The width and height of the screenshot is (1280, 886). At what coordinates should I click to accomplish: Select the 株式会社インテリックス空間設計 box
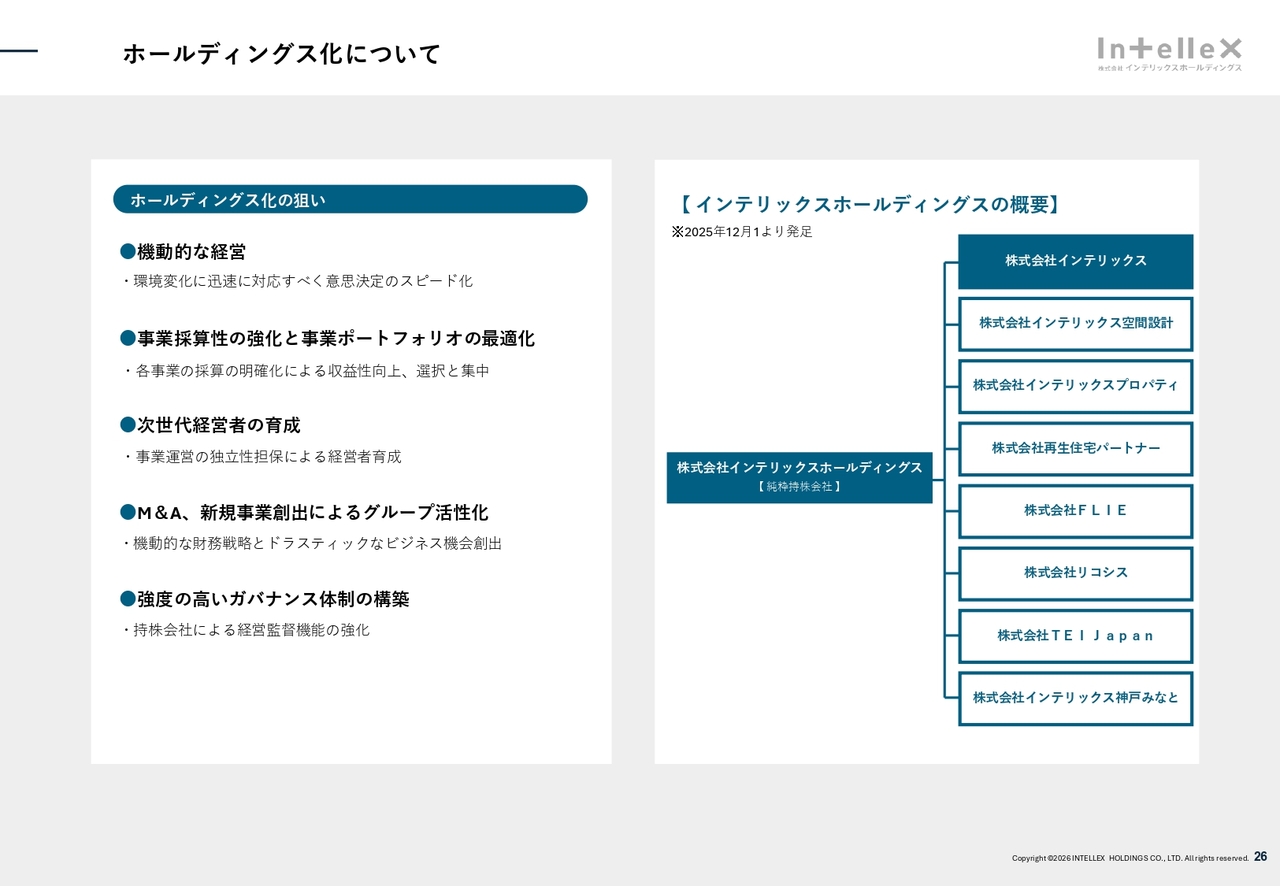pos(1075,323)
